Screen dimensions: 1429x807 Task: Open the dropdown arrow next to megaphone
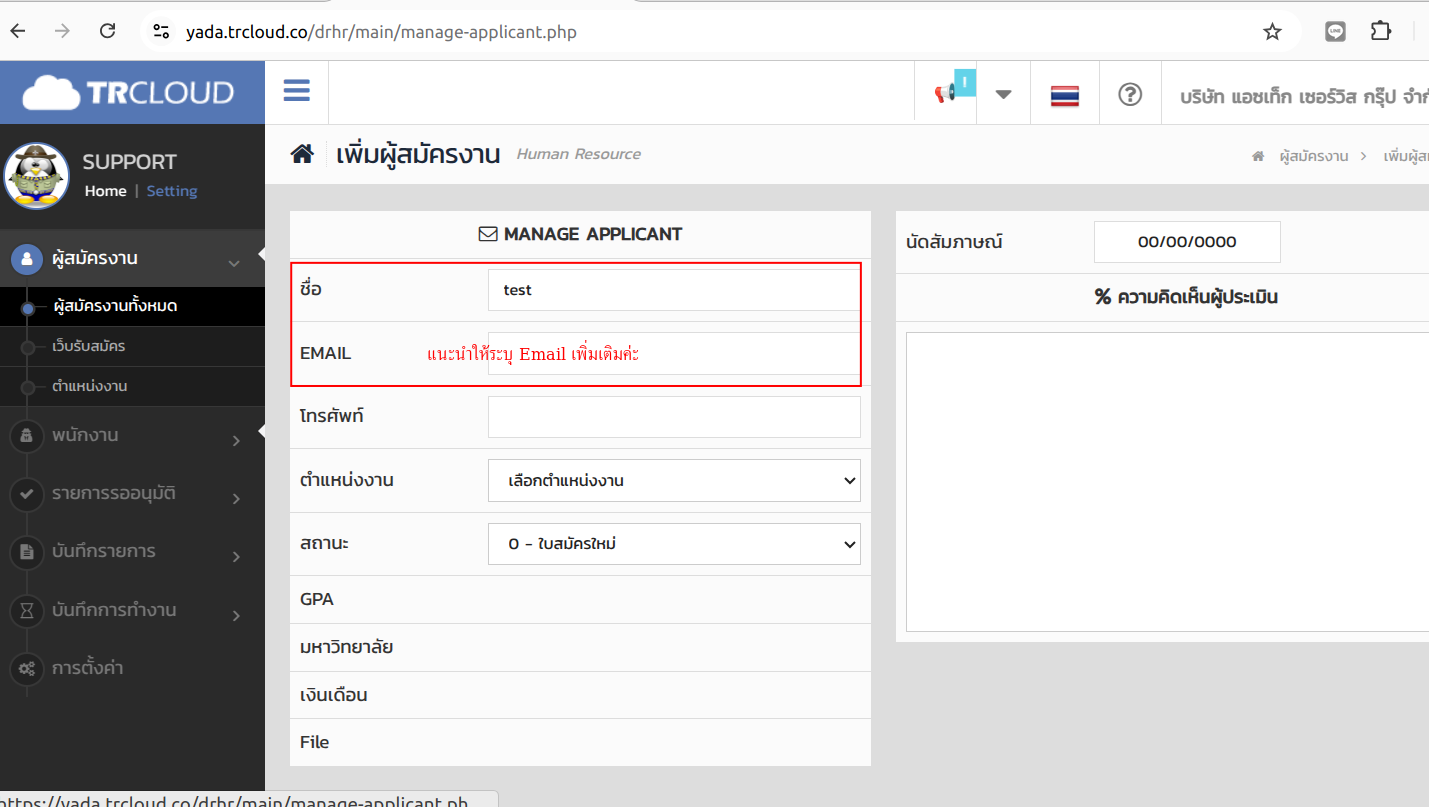[1003, 94]
